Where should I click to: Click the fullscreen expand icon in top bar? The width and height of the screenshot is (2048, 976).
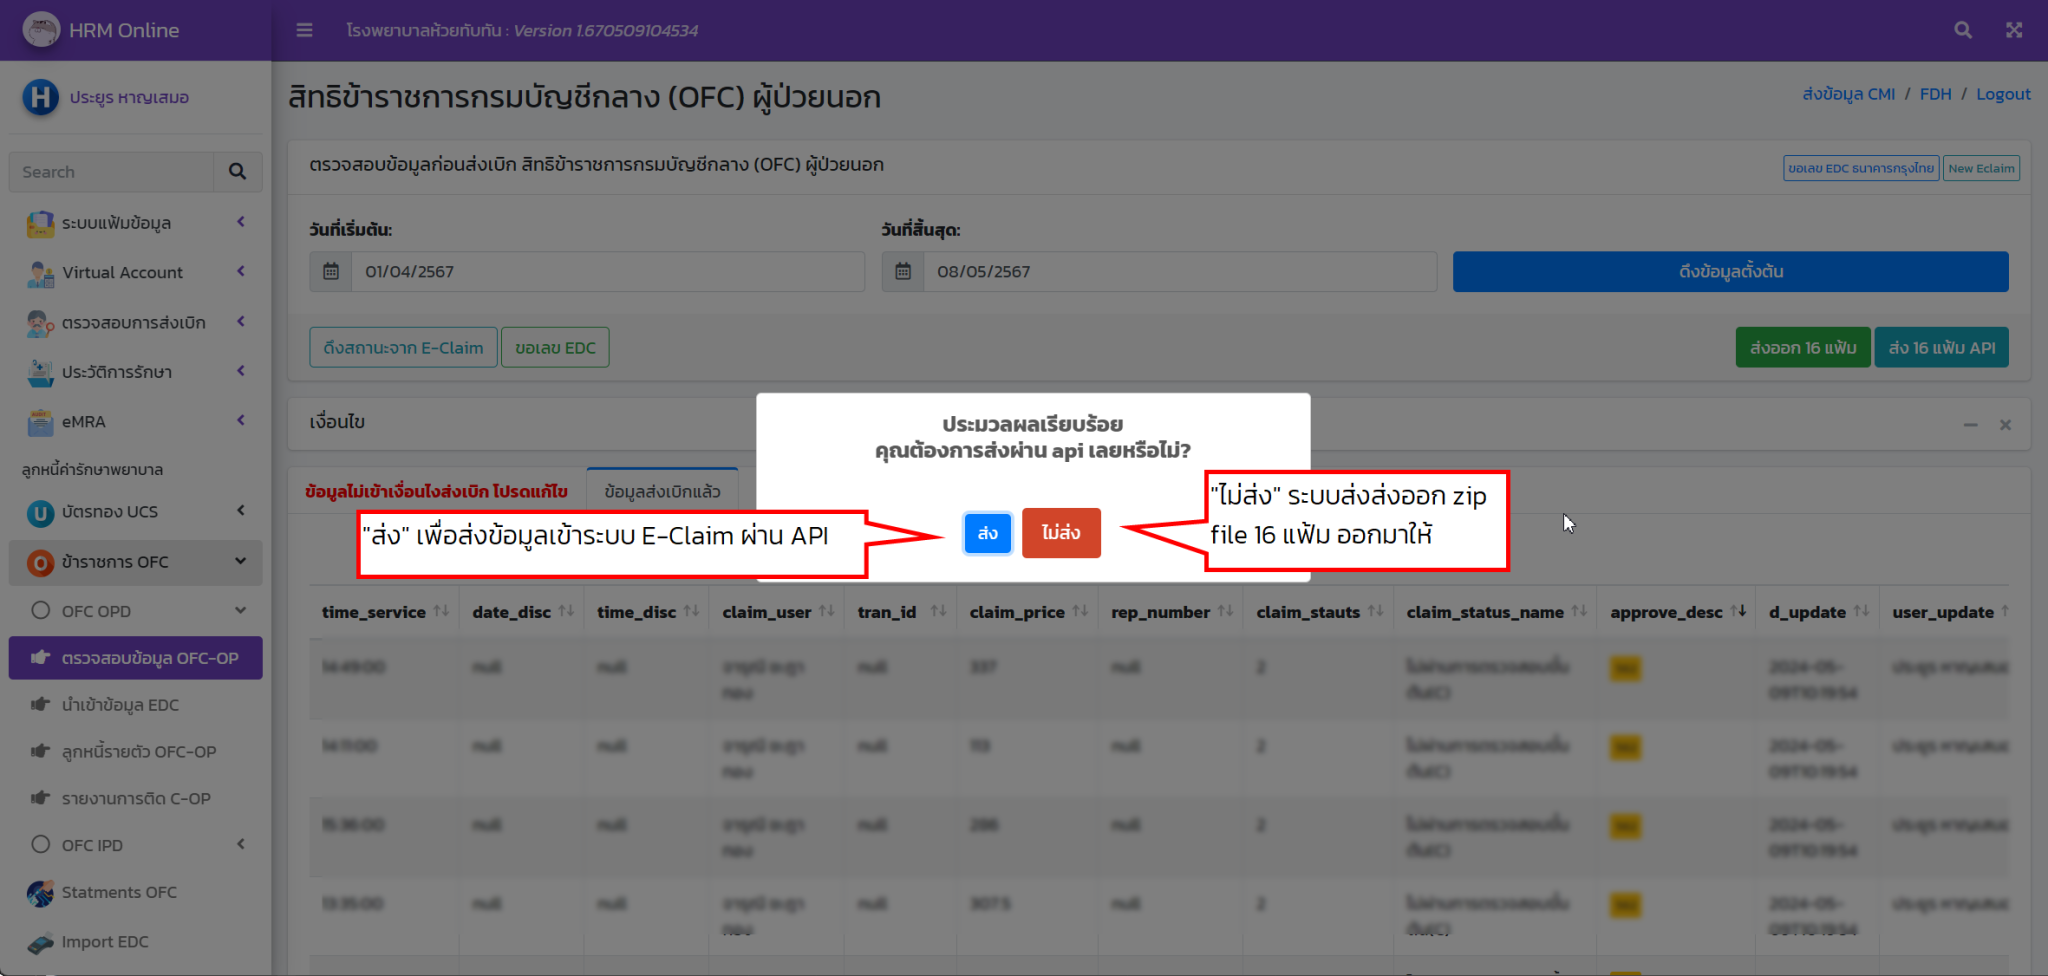[x=2014, y=30]
